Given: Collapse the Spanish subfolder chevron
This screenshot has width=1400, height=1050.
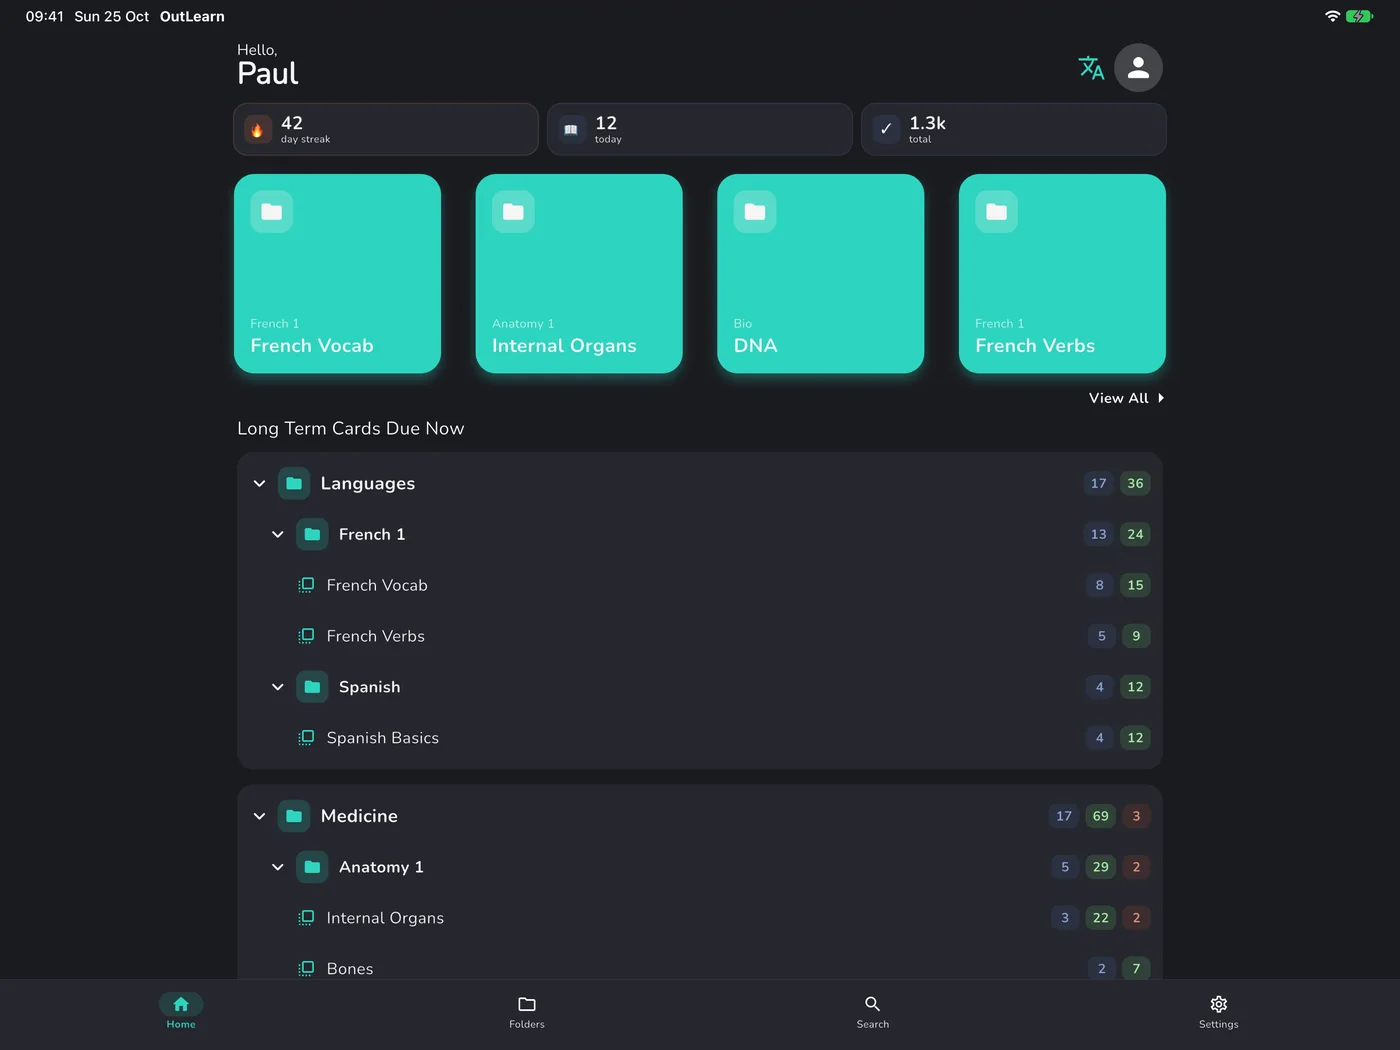Looking at the screenshot, I should 278,687.
